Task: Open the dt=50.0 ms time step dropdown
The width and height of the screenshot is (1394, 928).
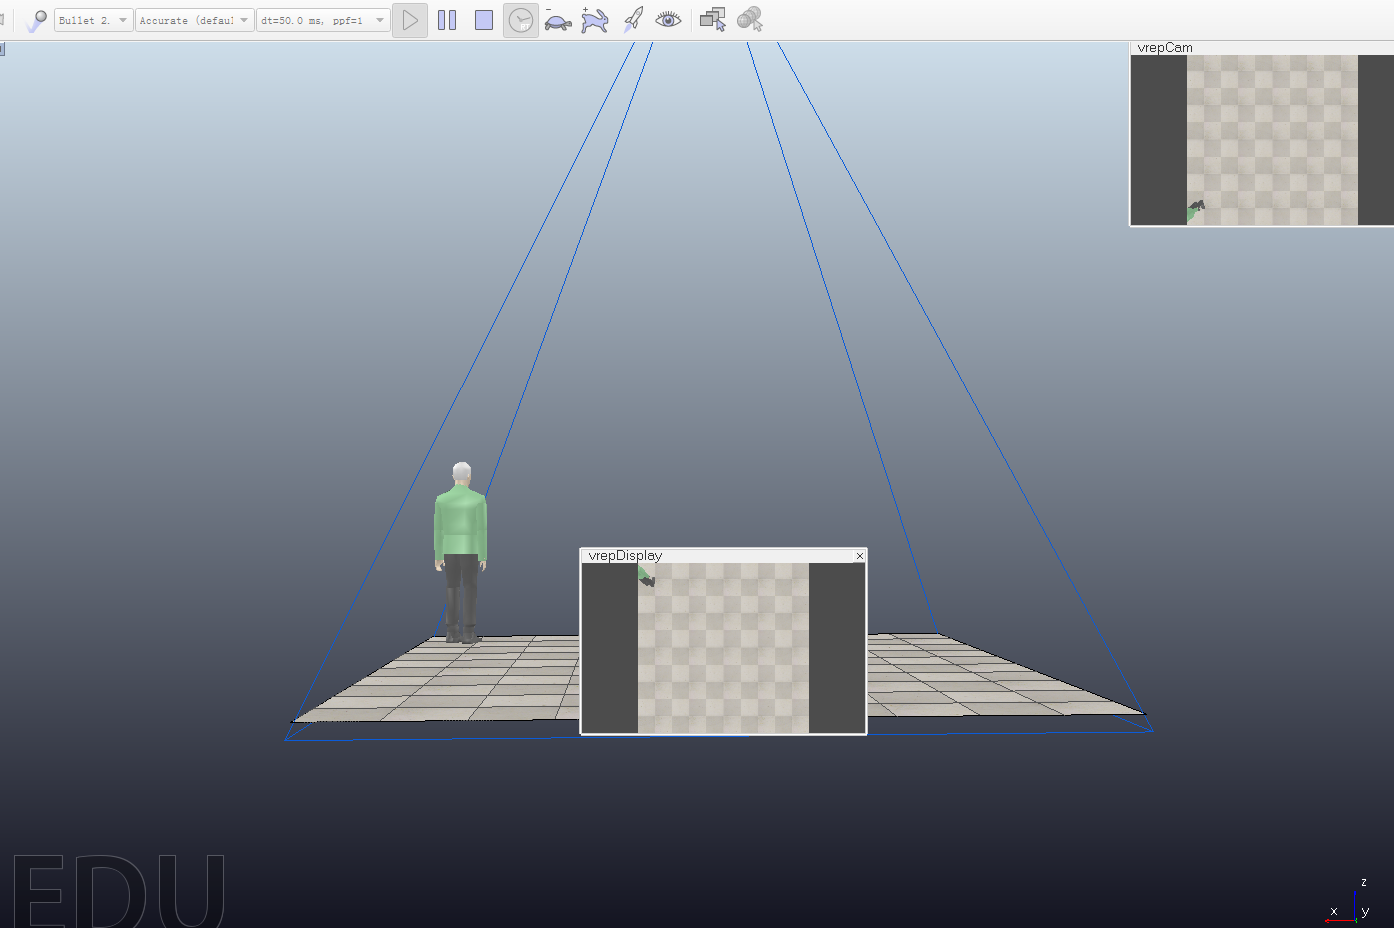Action: click(323, 20)
